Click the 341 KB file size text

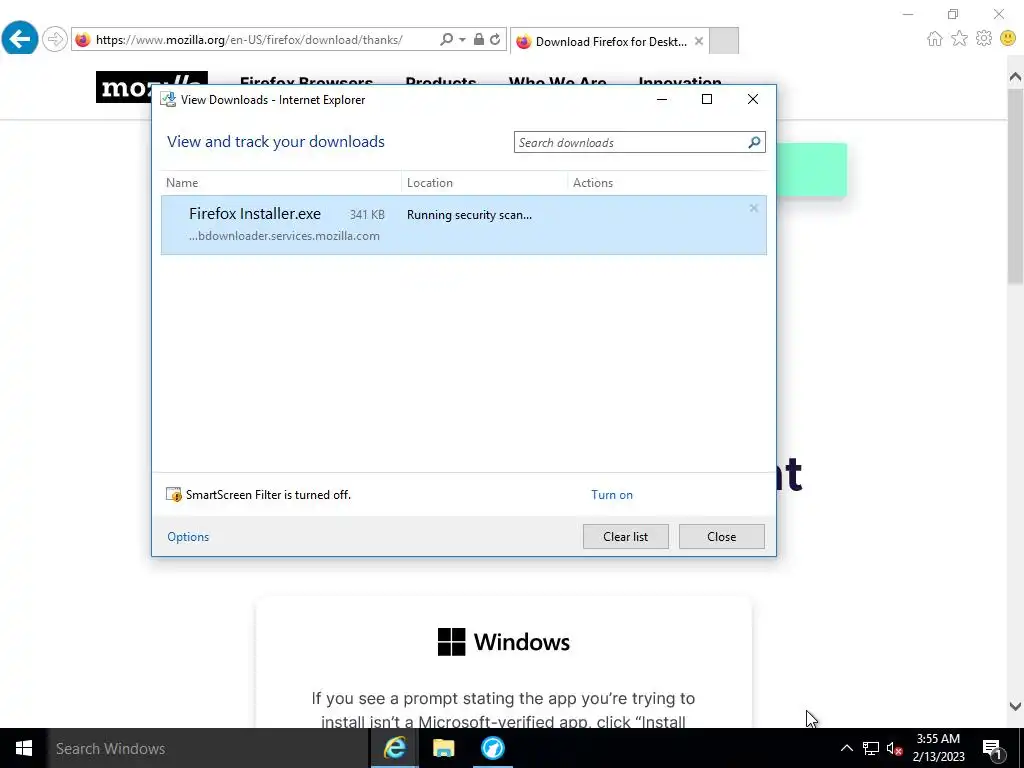pos(367,215)
